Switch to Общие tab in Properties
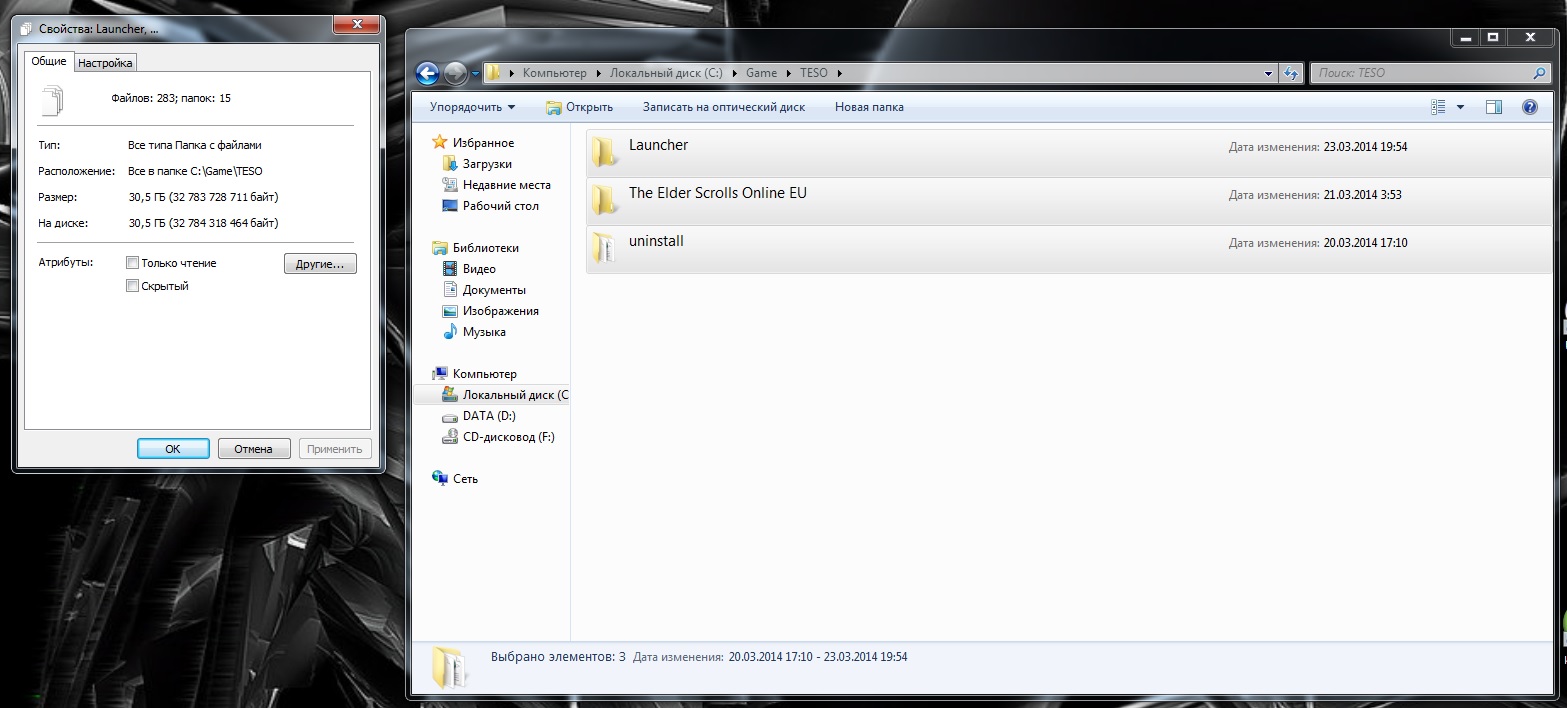1567x708 pixels. (49, 61)
